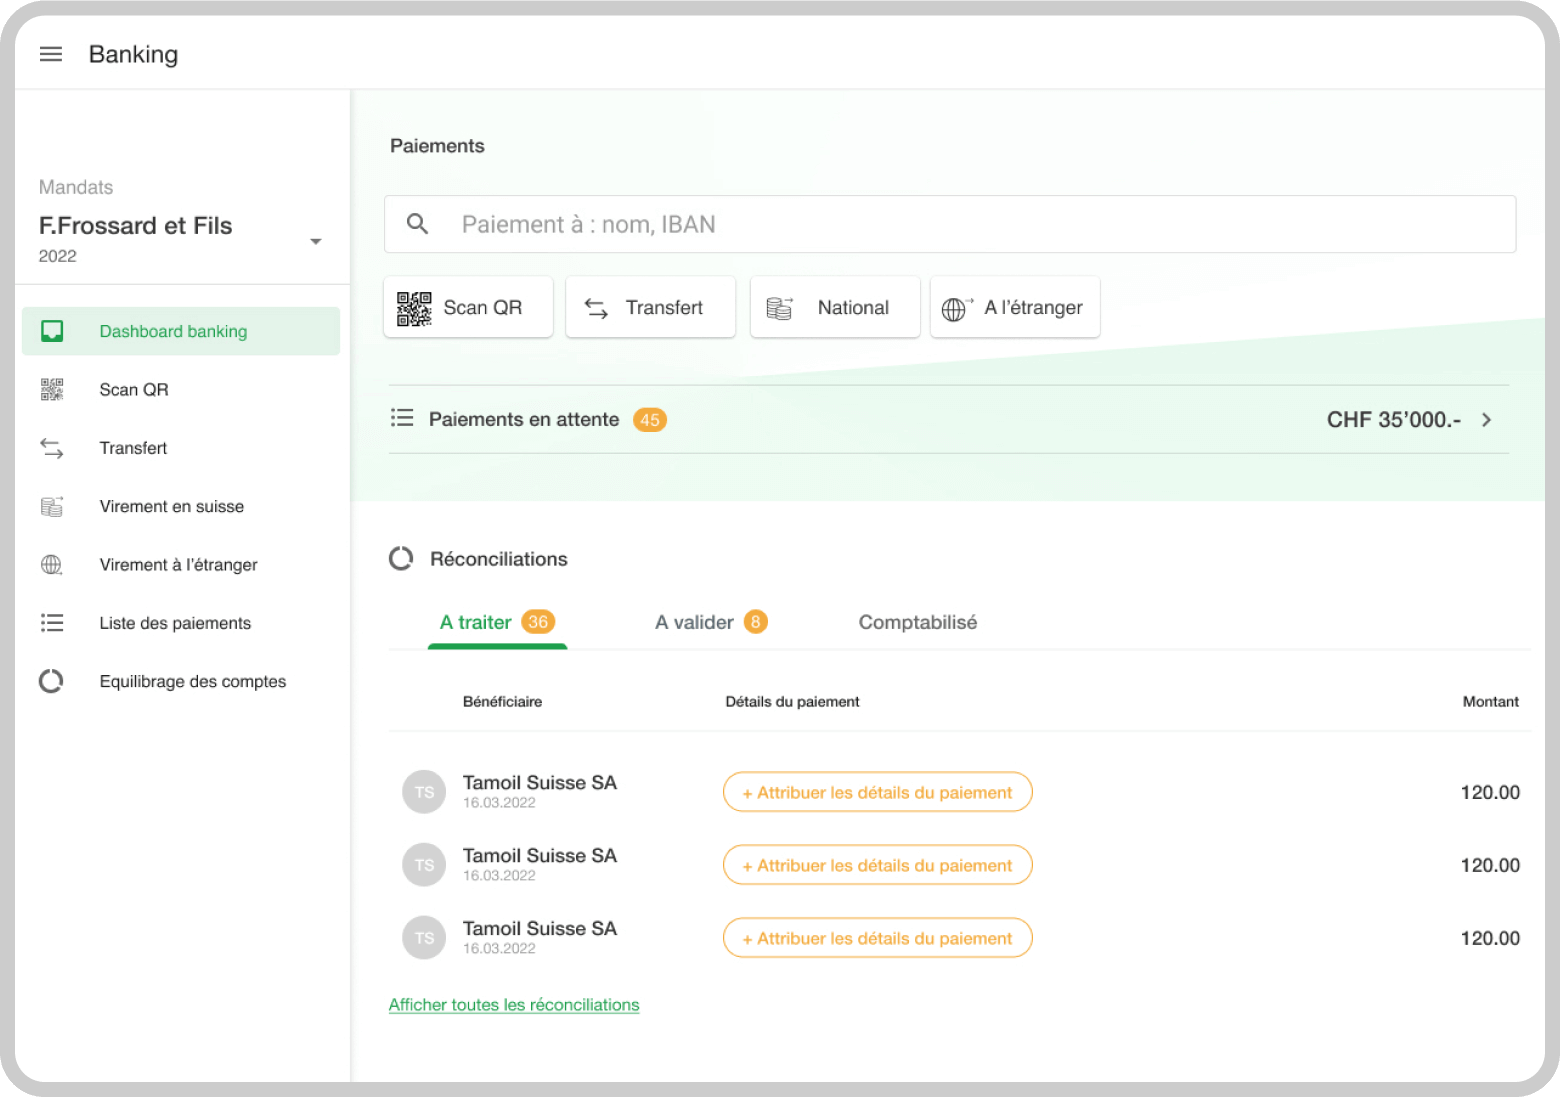Open the Comptabilisé tab
This screenshot has width=1560, height=1097.
pos(917,622)
